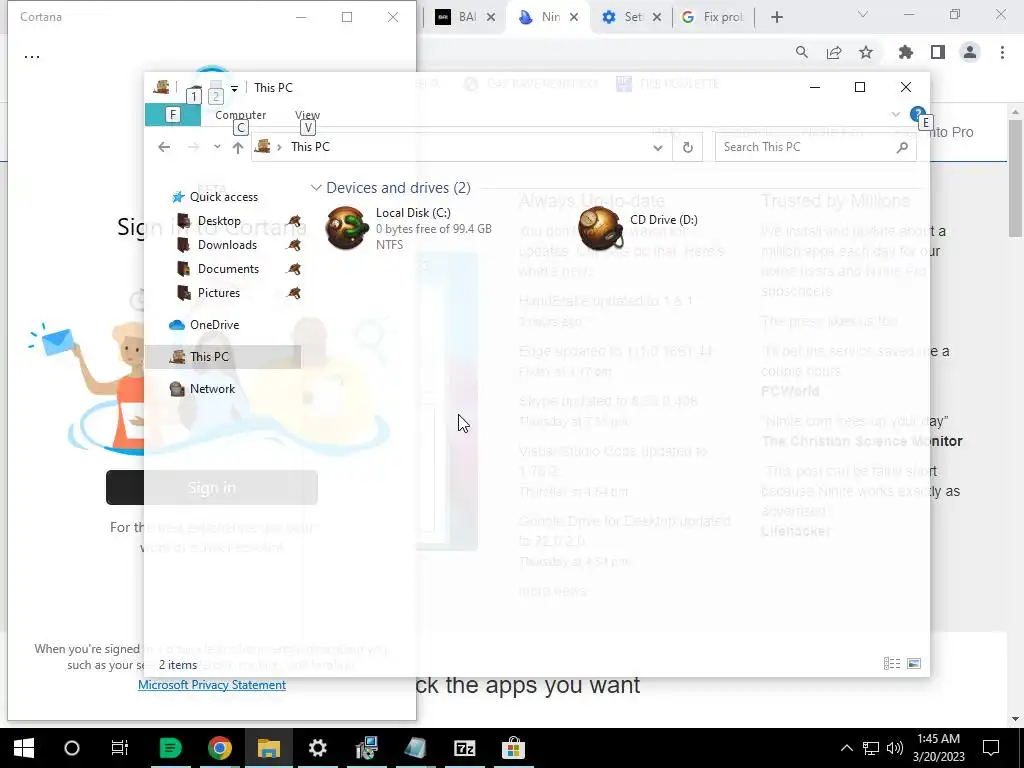Open Microsoft Store from the taskbar

click(513, 748)
